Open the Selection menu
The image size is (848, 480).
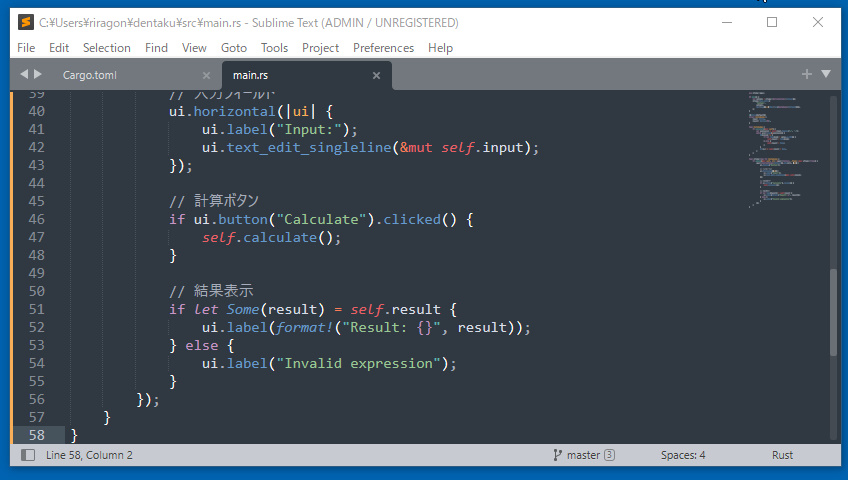(x=106, y=47)
